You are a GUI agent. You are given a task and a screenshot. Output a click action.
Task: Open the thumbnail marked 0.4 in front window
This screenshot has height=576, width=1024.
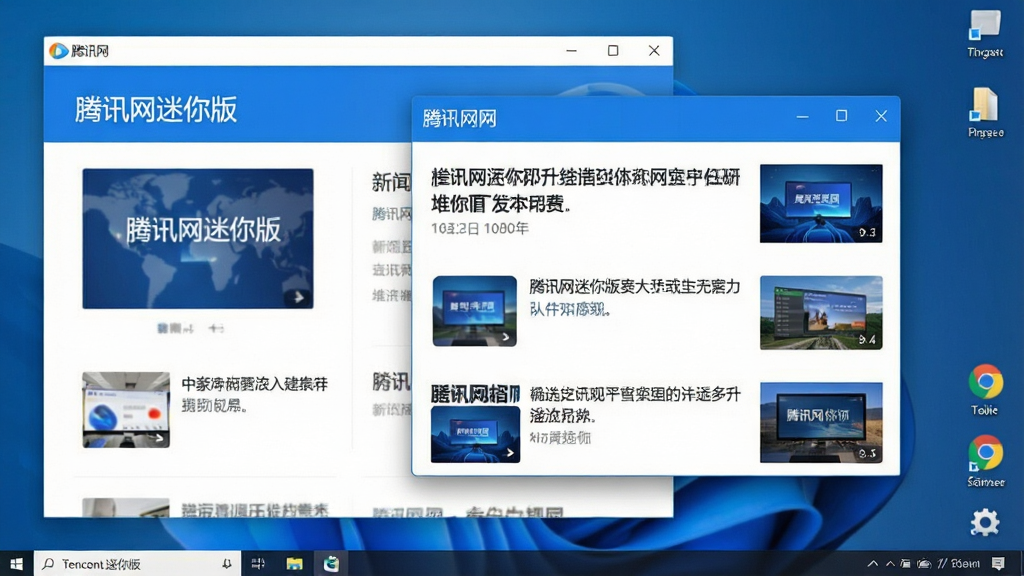click(821, 312)
